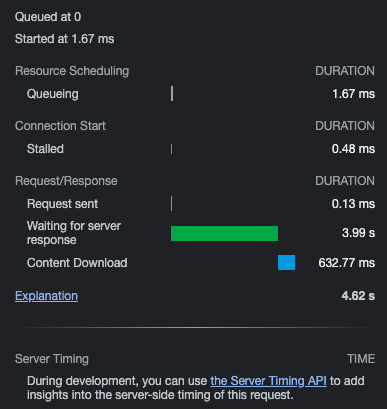Click the Request/Response section header
Screen dimensions: 387x409
(66, 181)
